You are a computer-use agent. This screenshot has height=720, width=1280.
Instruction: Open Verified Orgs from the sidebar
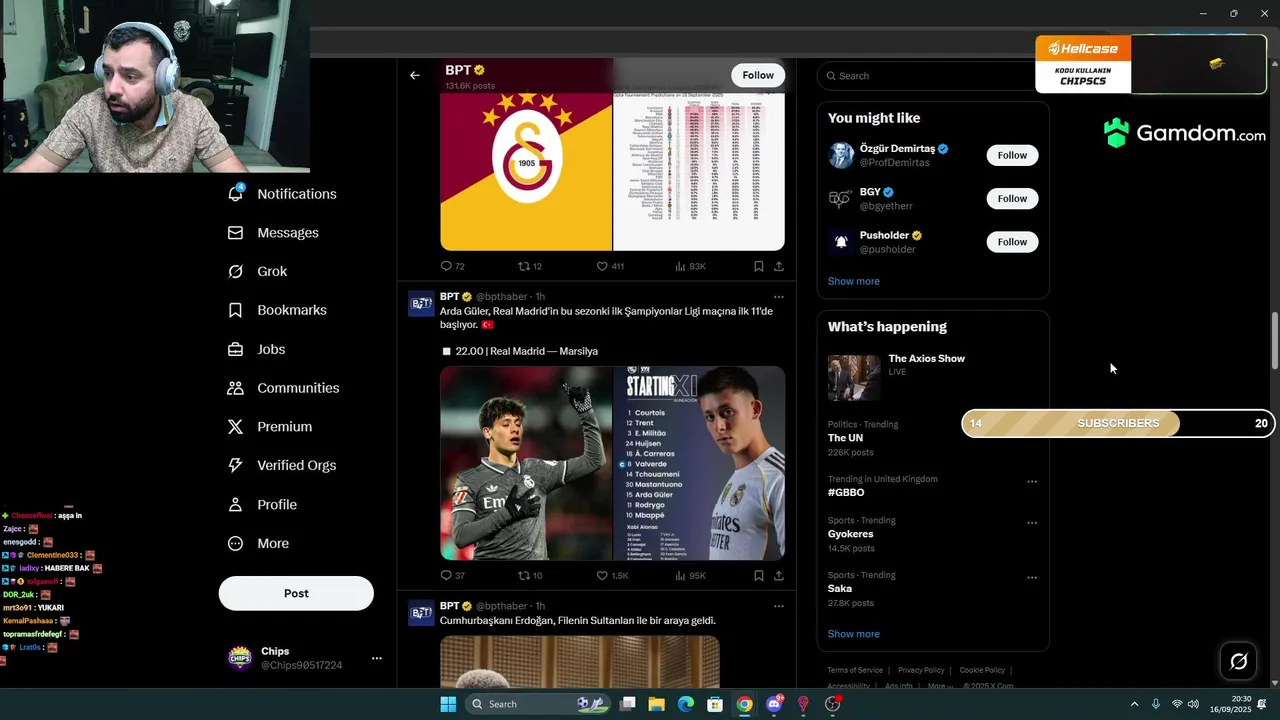pos(281,465)
